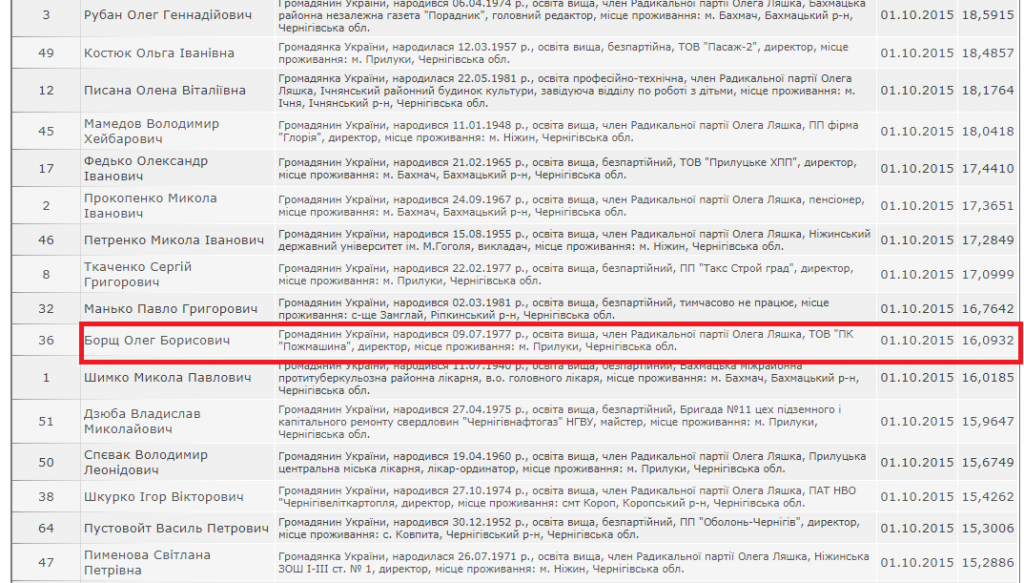1024x583 pixels.
Task: Click on Петренко Микола Іванович
Action: pos(174,240)
